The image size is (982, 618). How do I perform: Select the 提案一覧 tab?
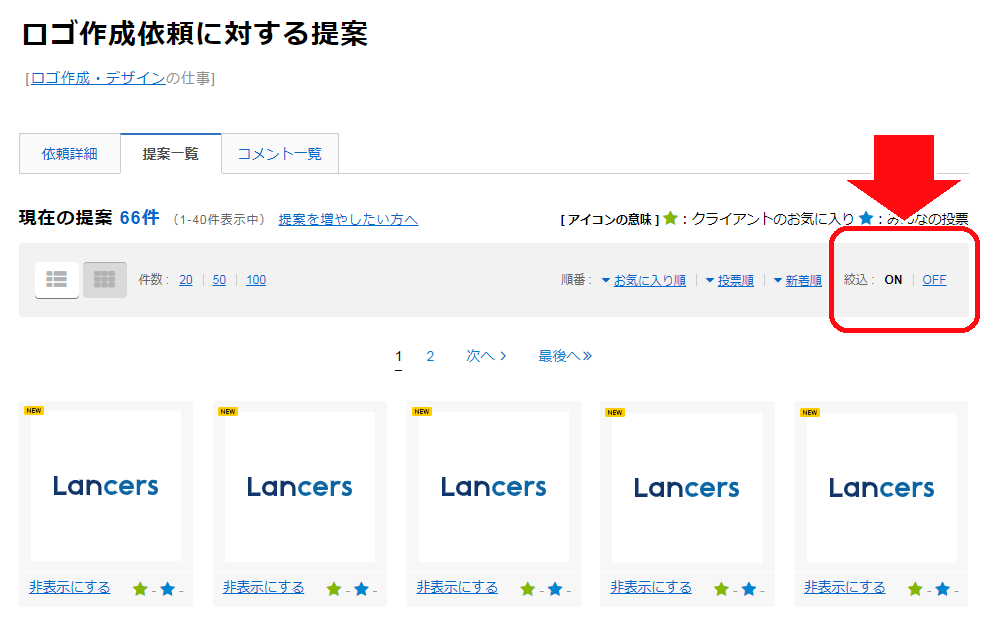tap(170, 153)
